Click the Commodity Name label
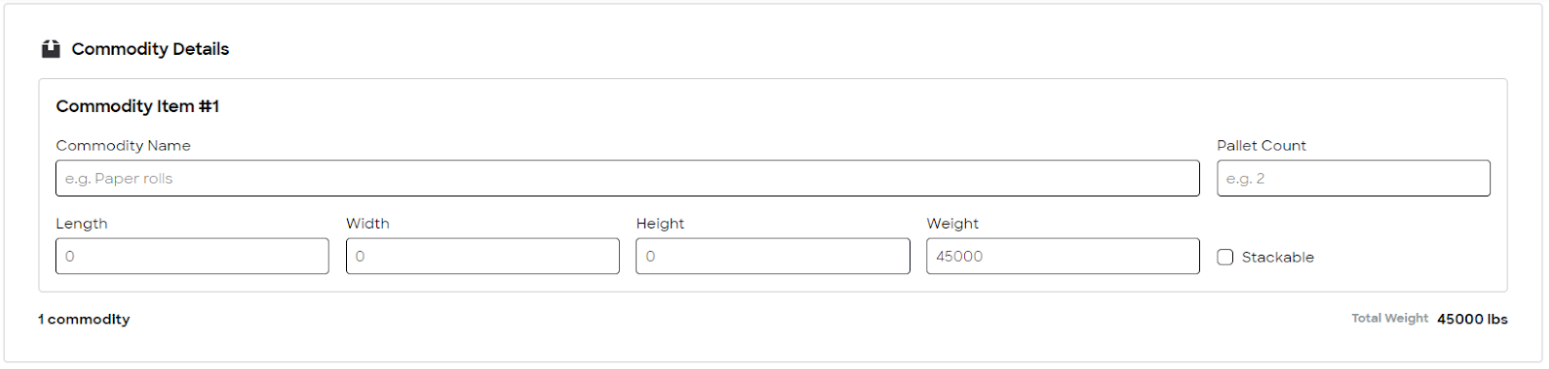Image resolution: width=1549 pixels, height=369 pixels. coord(123,146)
